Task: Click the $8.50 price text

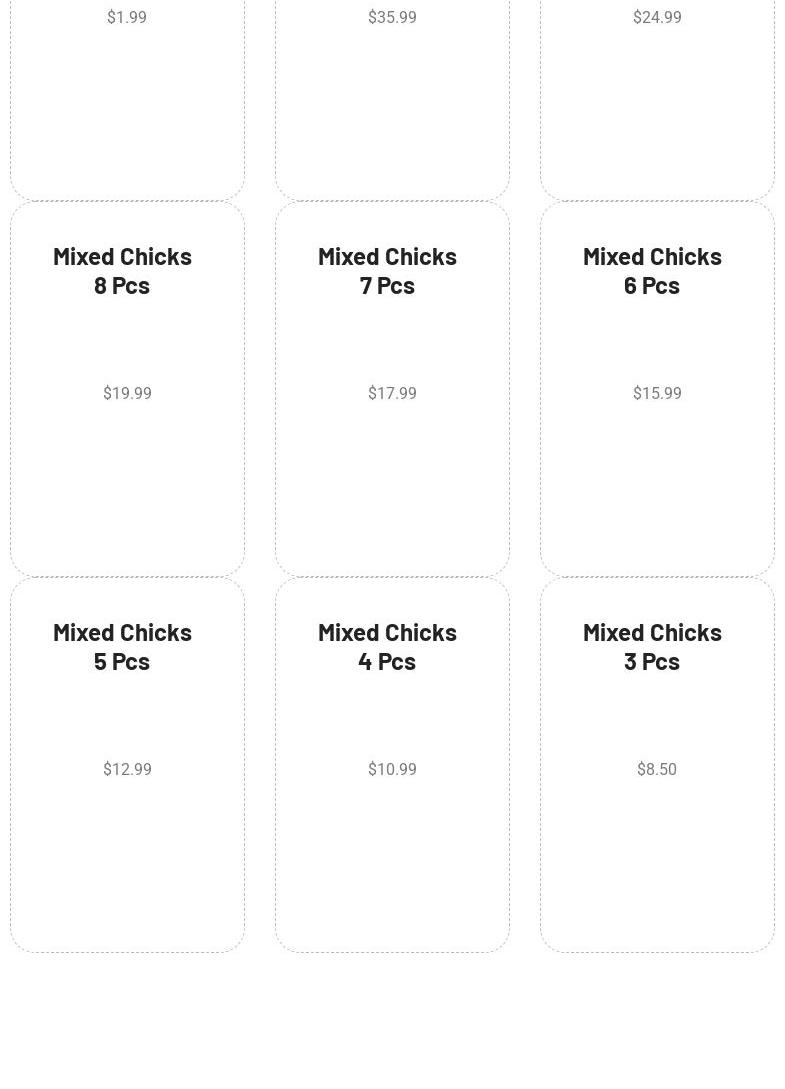Action: pos(657,769)
